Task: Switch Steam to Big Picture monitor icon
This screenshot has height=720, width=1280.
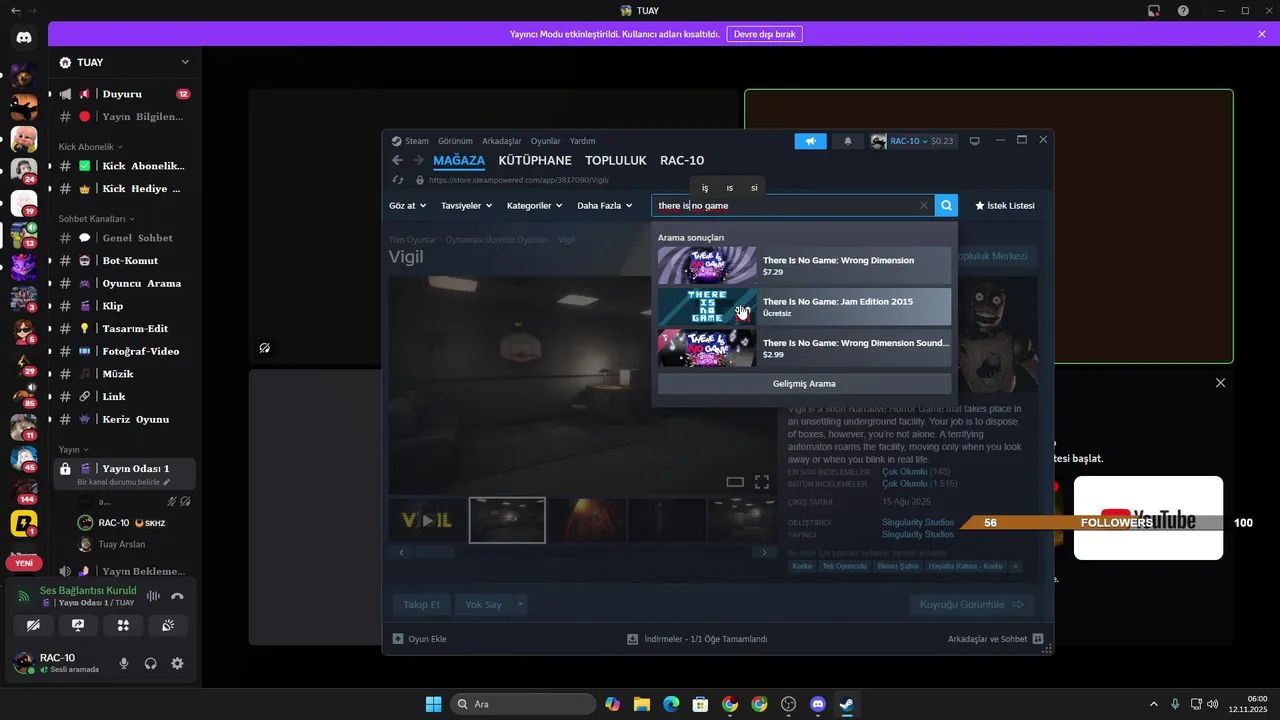Action: tap(975, 141)
